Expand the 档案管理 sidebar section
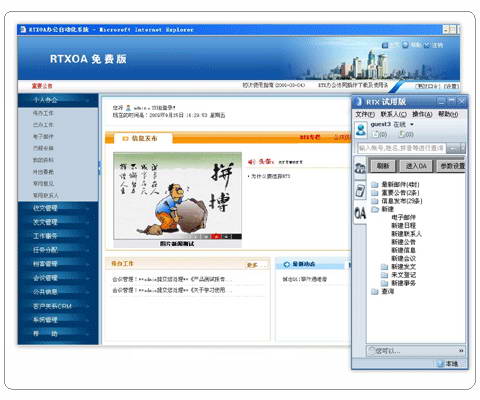Screen dimensions: 480x400 pyautogui.click(x=58, y=264)
